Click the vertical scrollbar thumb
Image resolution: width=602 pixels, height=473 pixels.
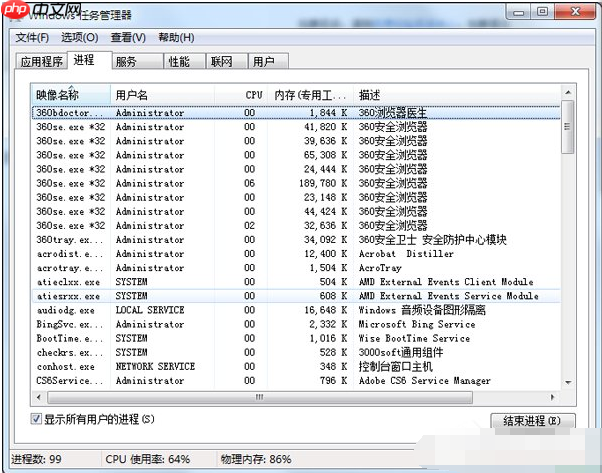click(567, 127)
